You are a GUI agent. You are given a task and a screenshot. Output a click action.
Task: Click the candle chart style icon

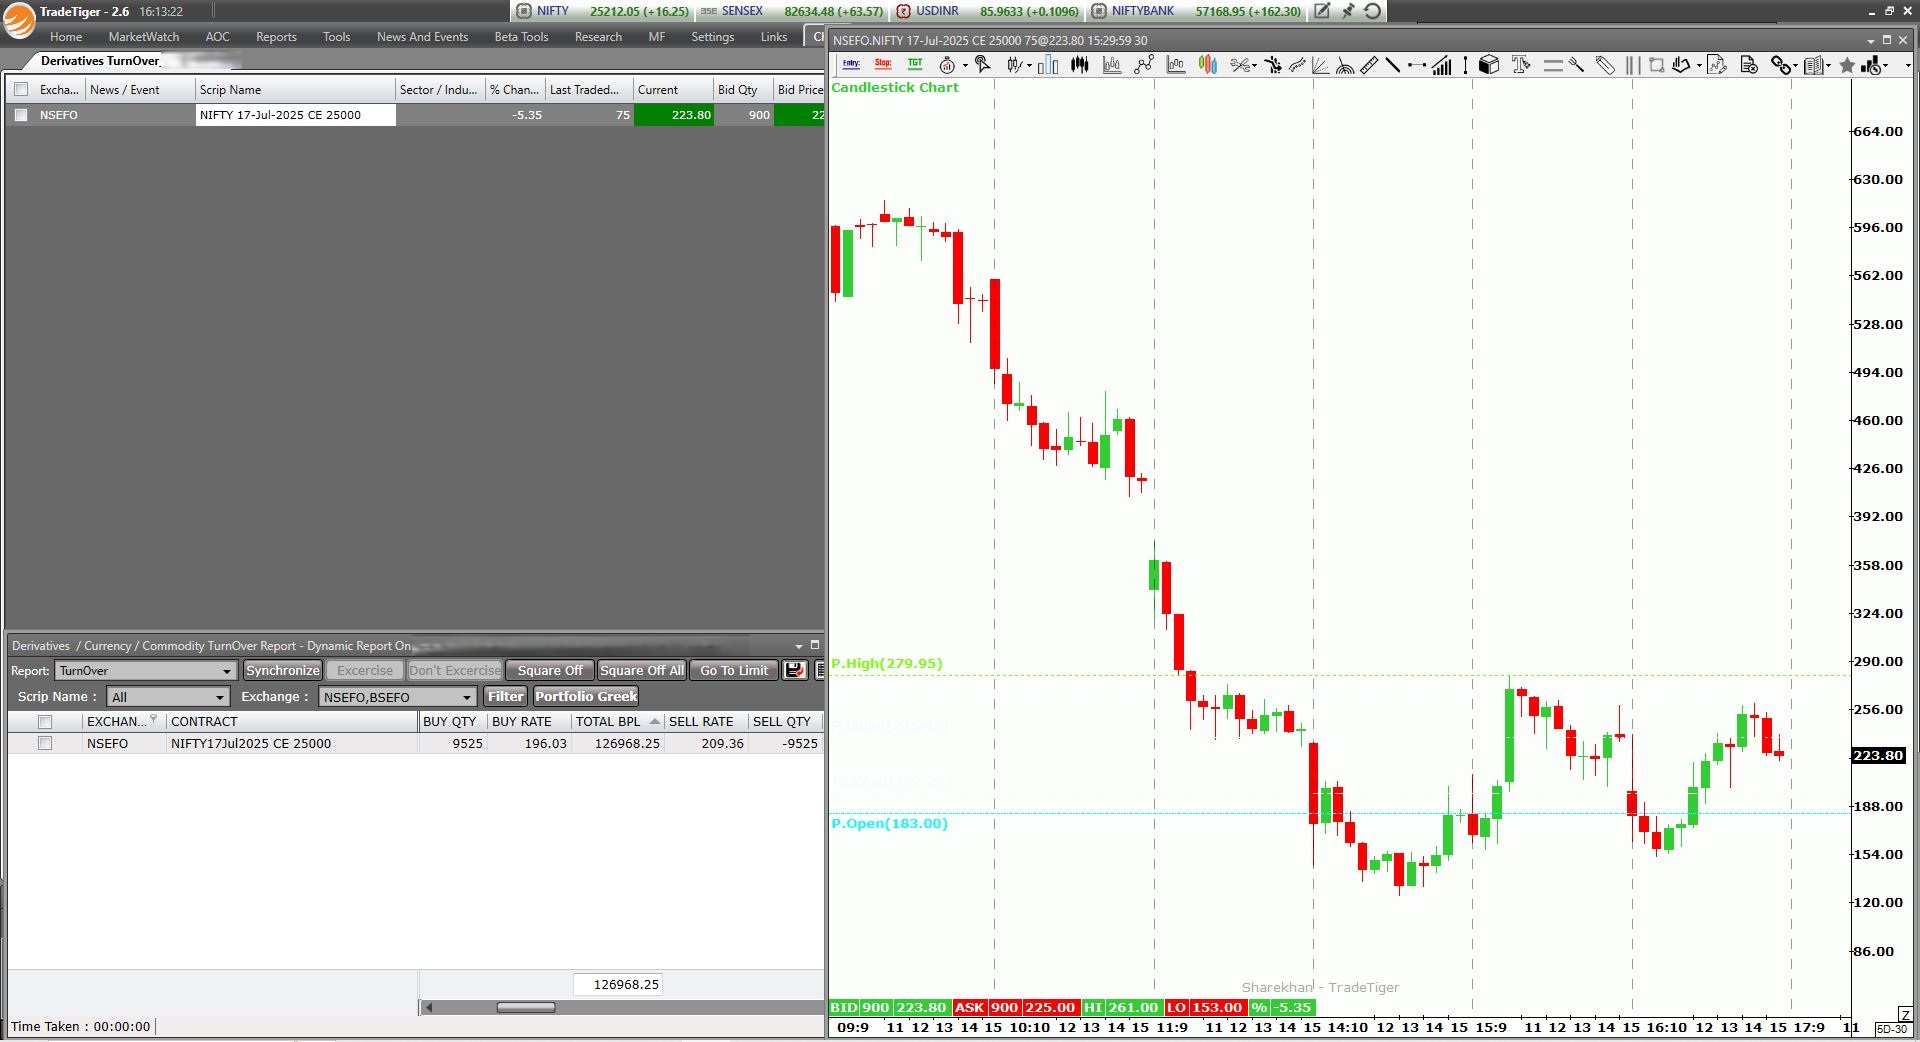tap(1014, 65)
